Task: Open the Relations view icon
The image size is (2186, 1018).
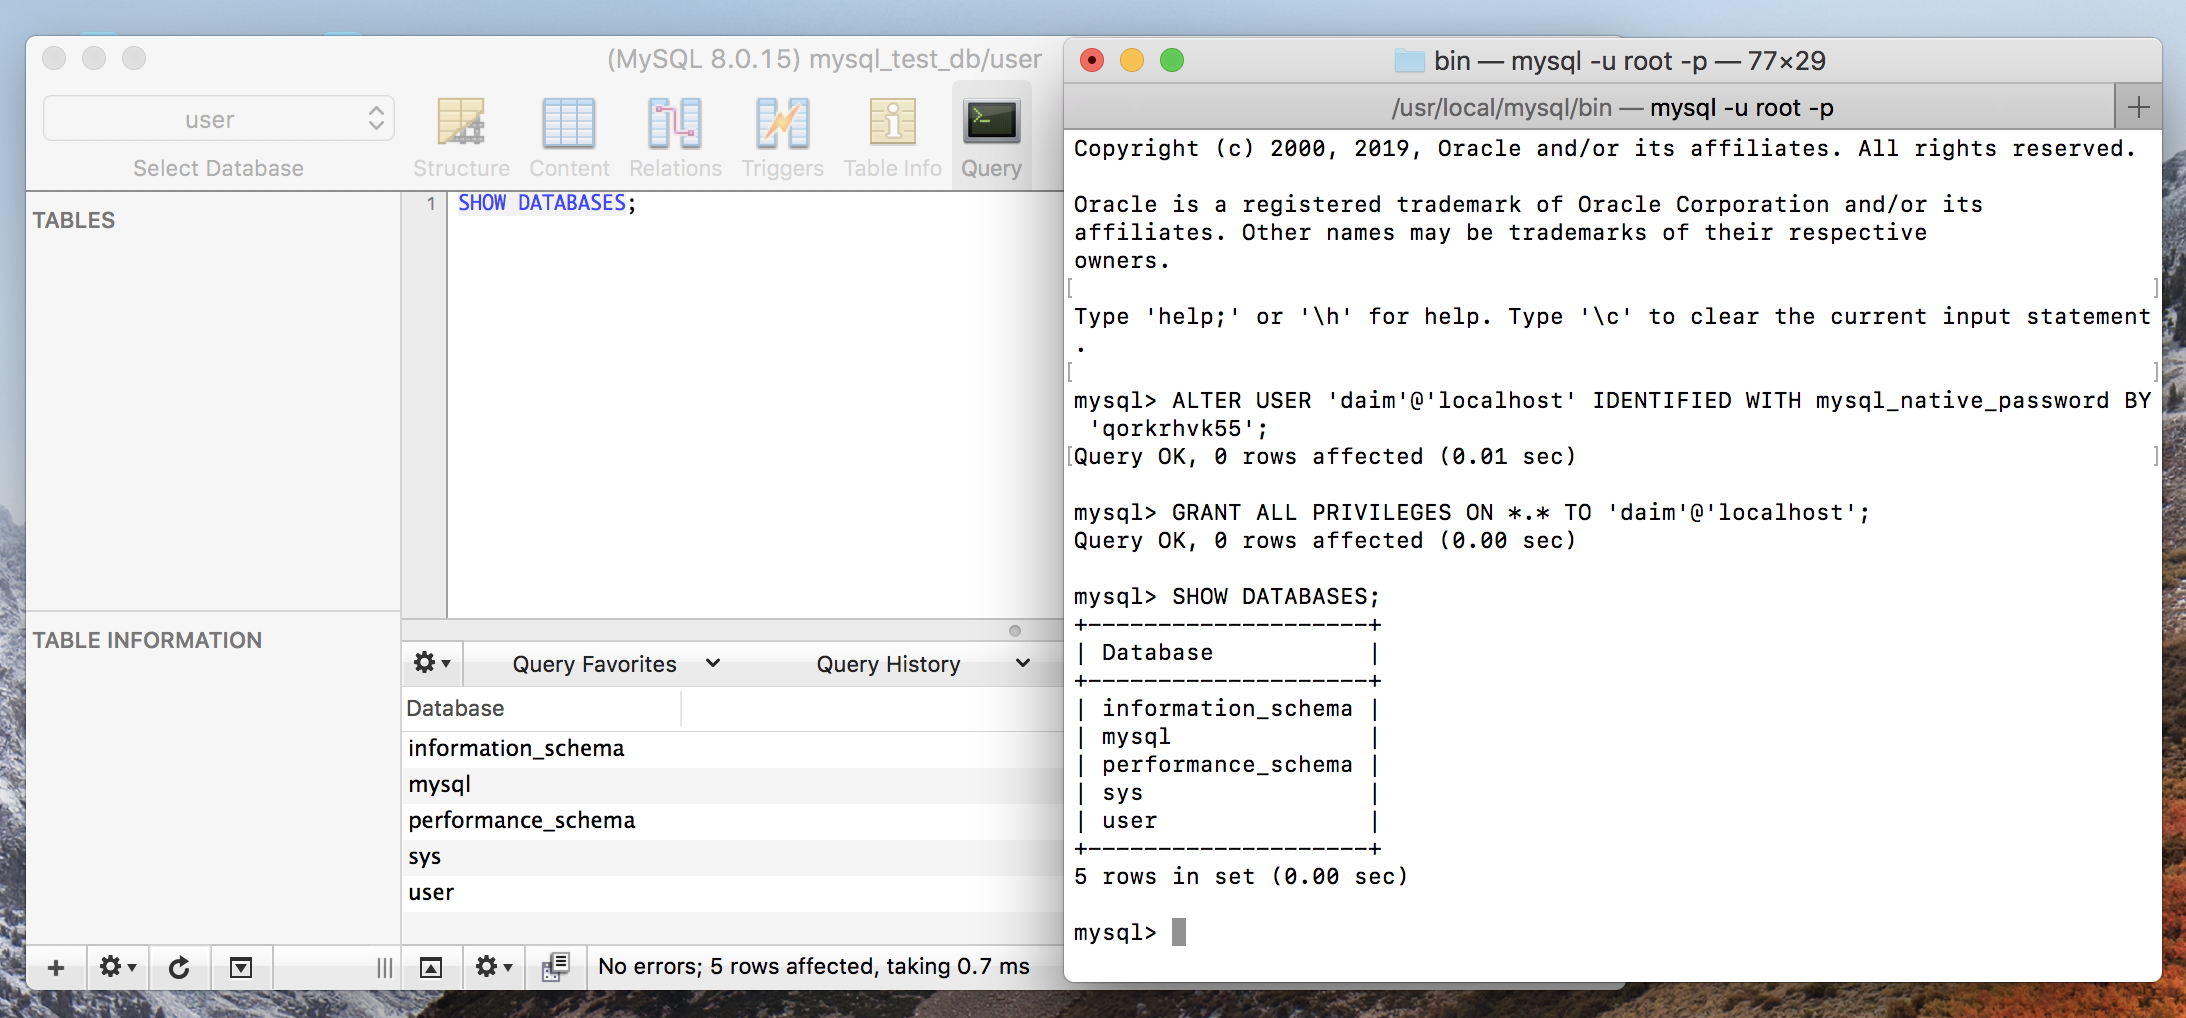Action: click(x=675, y=137)
